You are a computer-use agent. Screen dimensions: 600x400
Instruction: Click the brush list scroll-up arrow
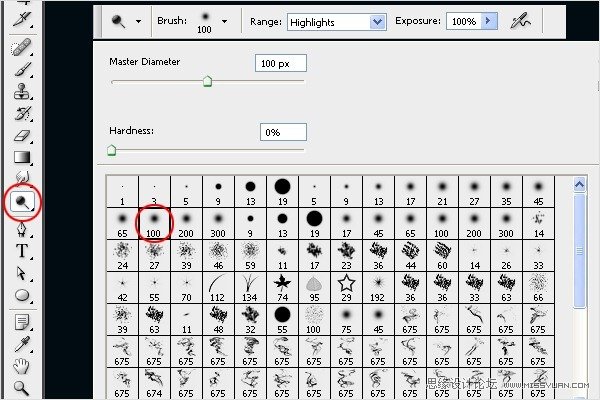pos(579,185)
